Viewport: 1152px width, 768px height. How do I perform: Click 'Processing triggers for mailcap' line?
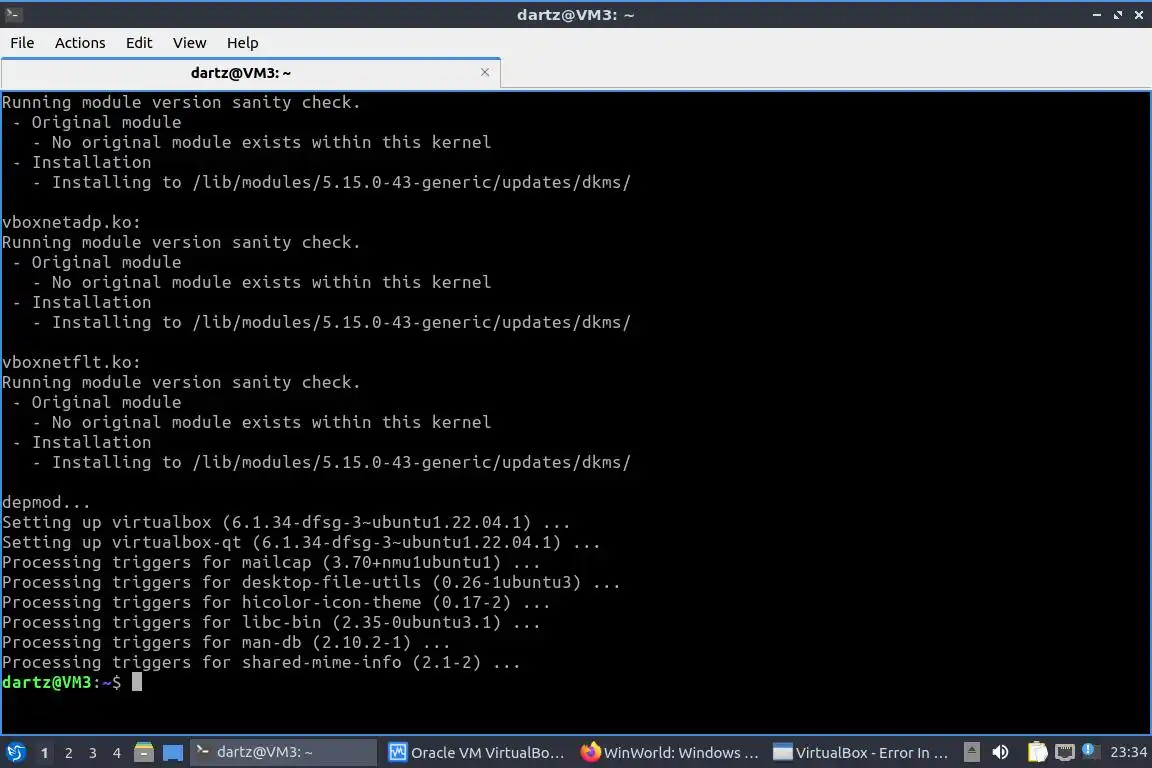point(271,562)
